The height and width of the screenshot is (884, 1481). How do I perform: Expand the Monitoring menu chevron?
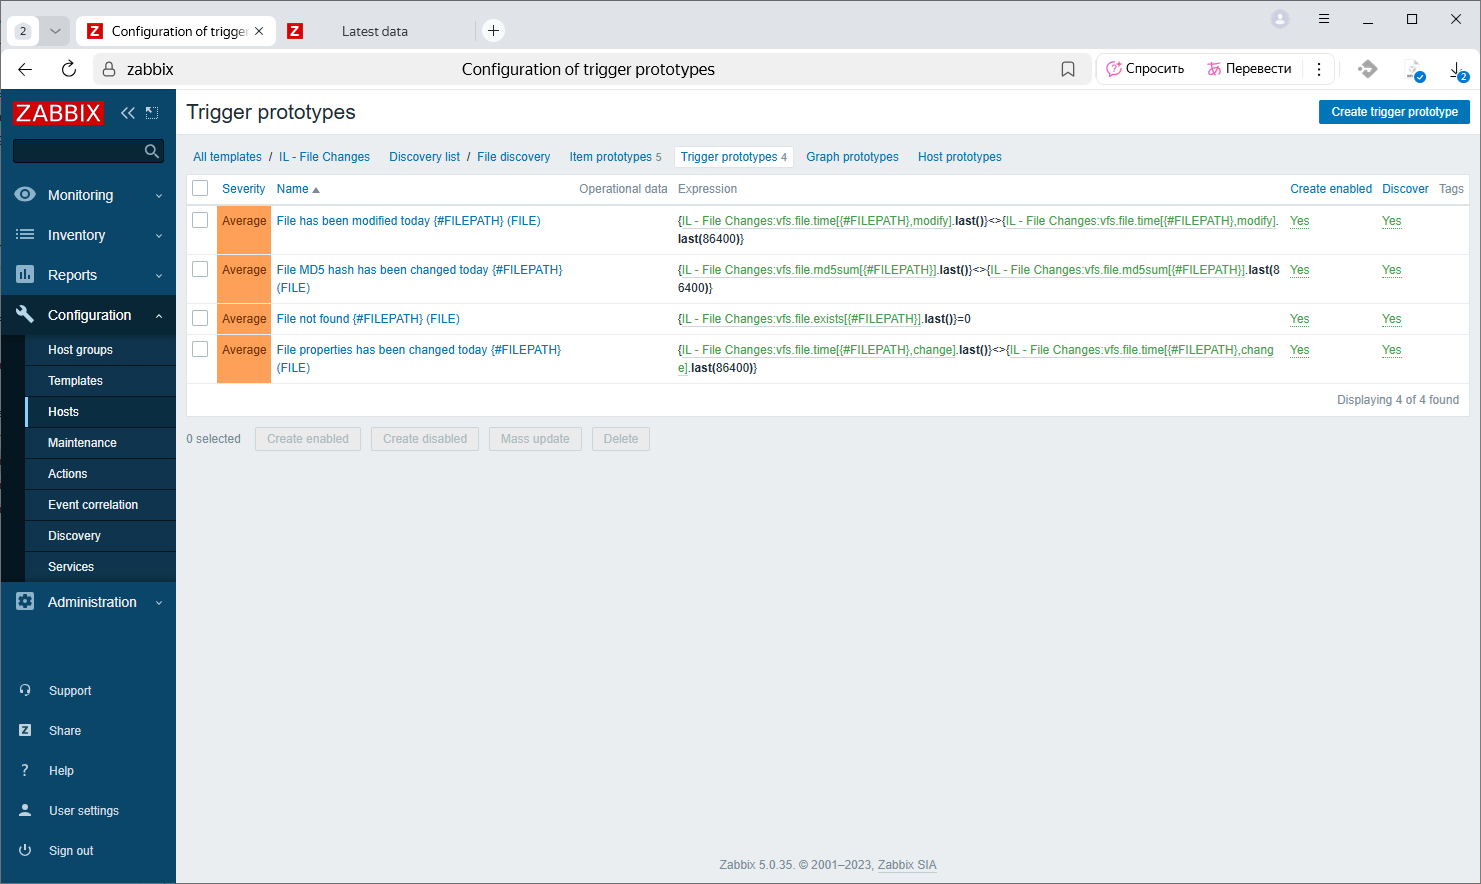click(159, 196)
